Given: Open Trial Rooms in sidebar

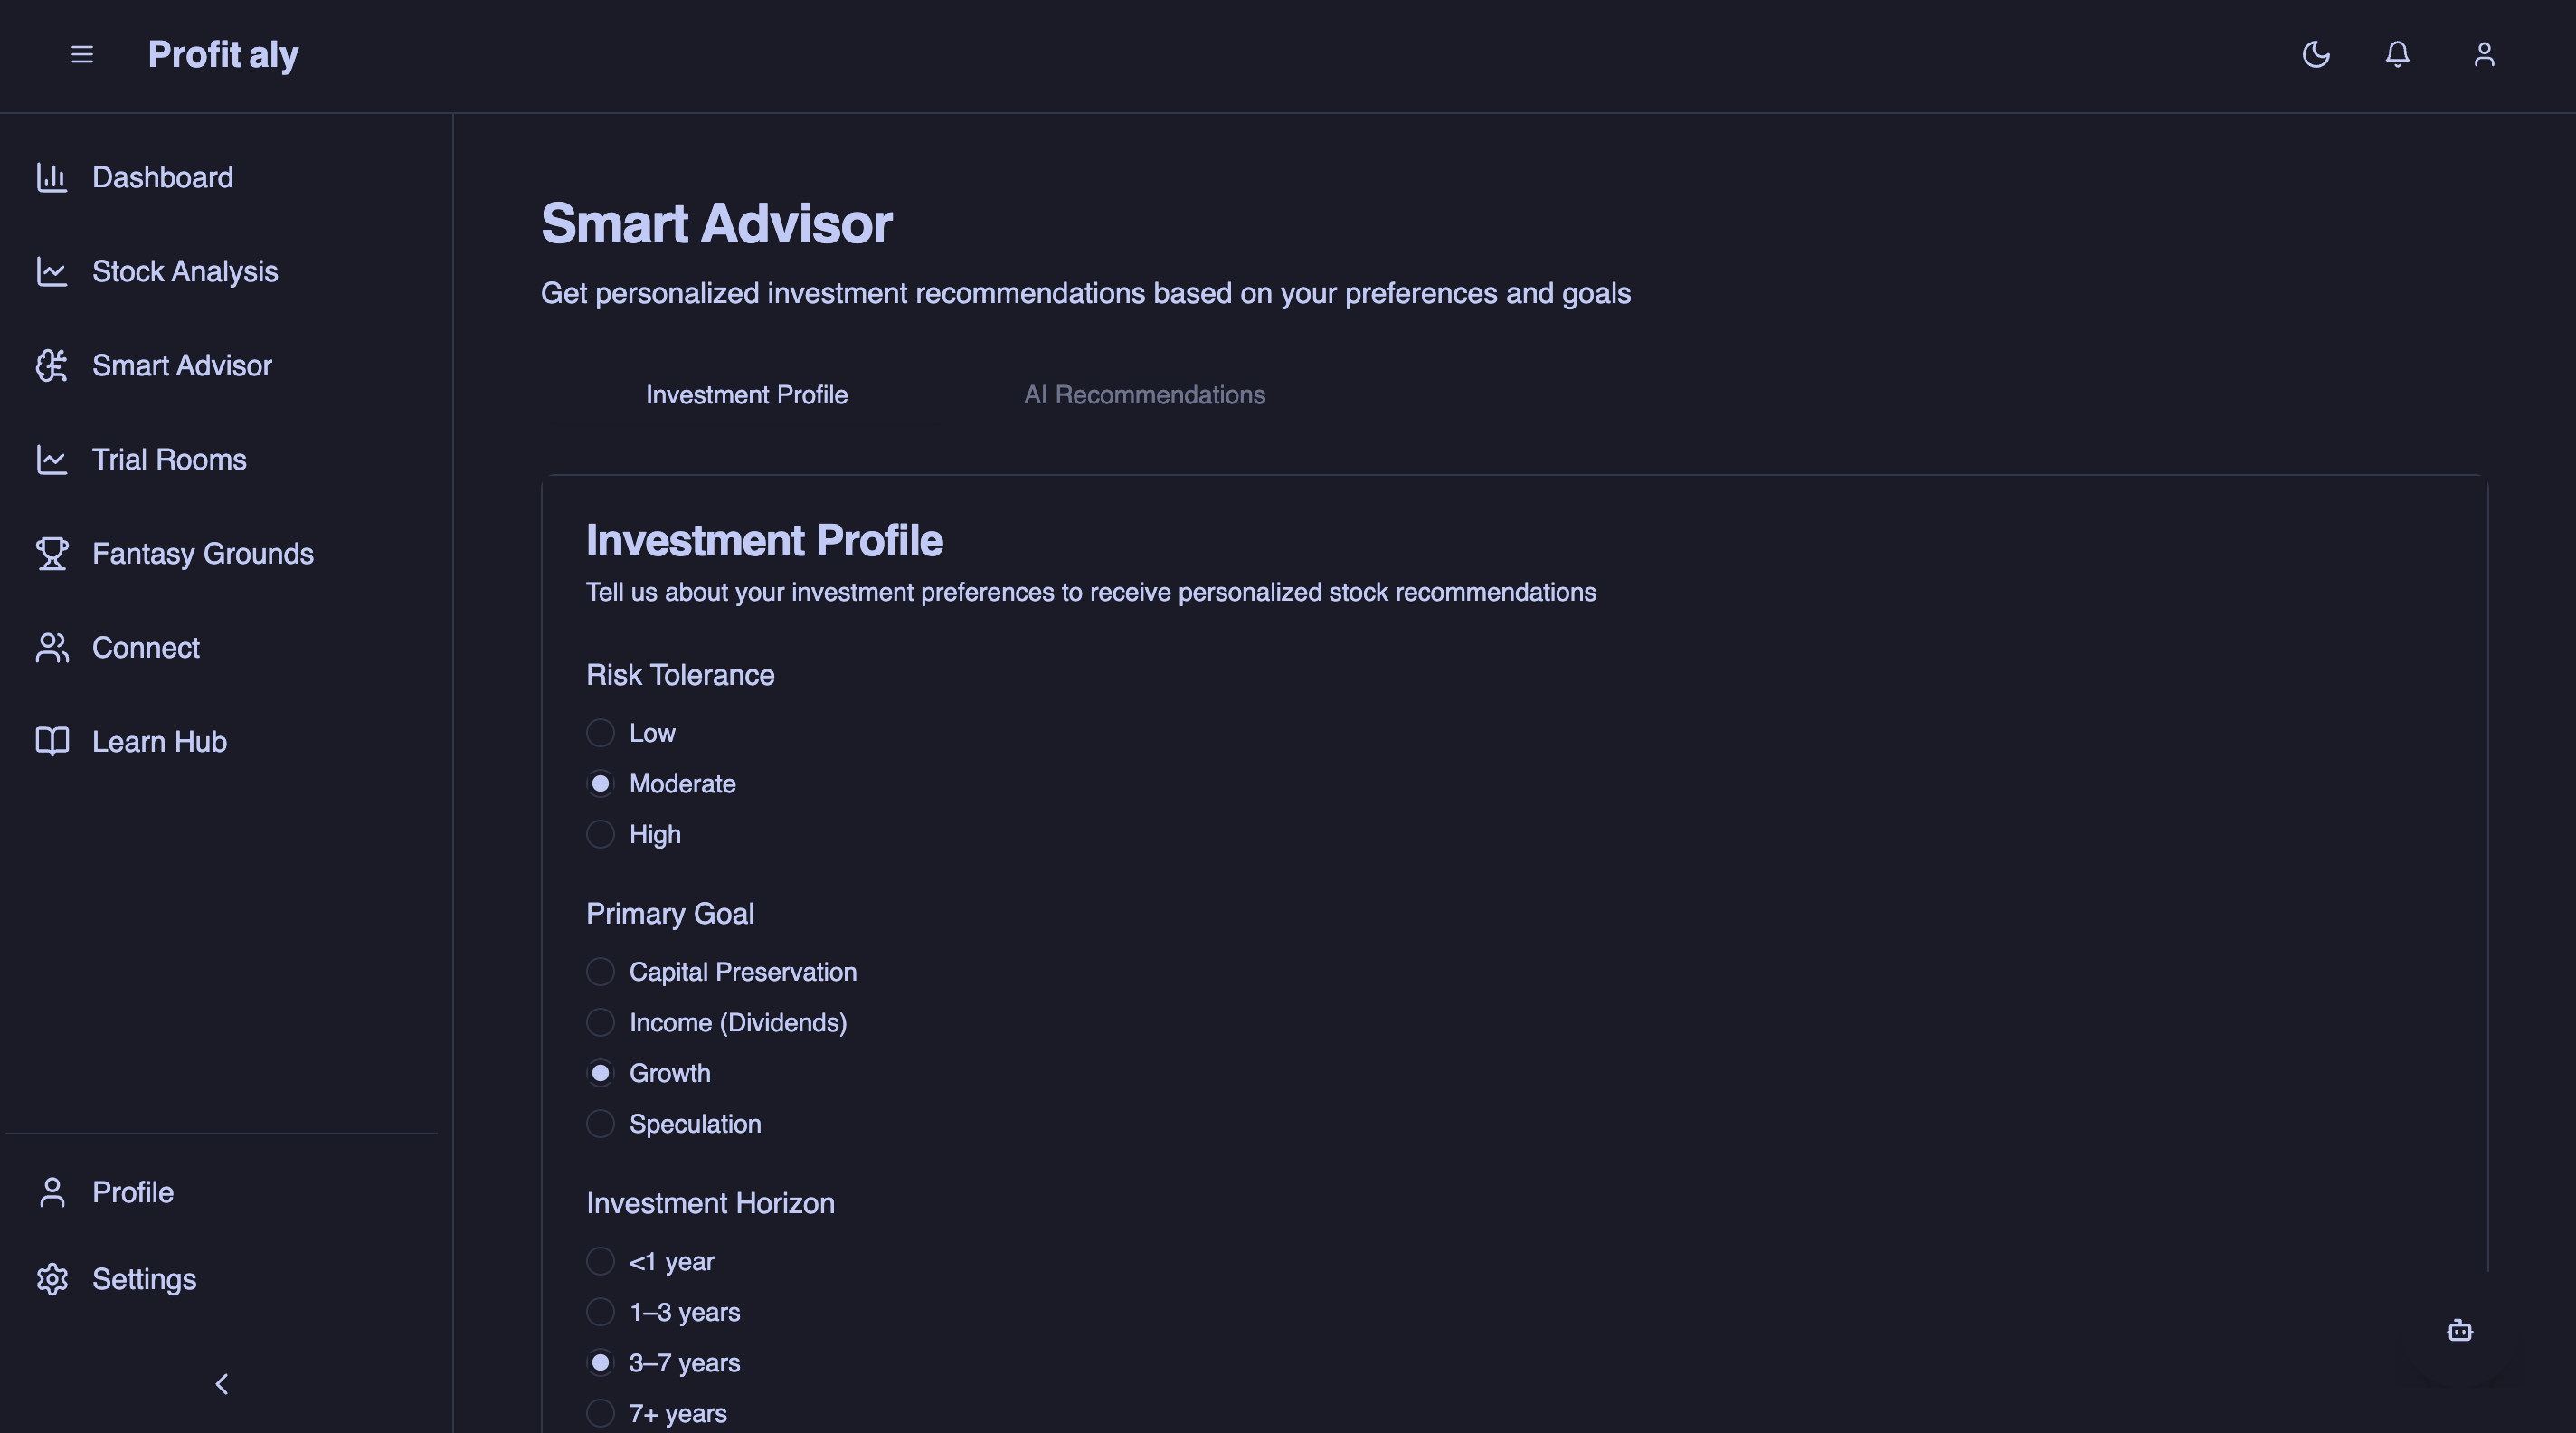Looking at the screenshot, I should click(169, 459).
